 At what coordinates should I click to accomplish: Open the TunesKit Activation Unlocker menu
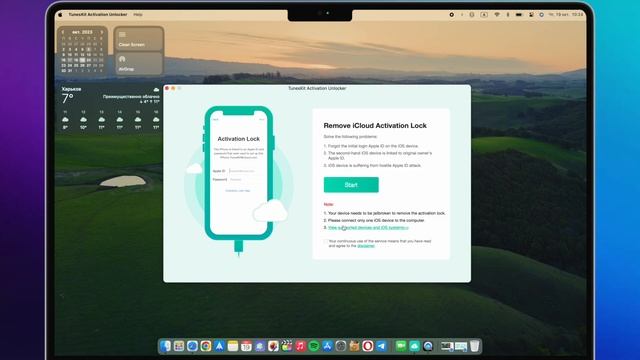98,14
